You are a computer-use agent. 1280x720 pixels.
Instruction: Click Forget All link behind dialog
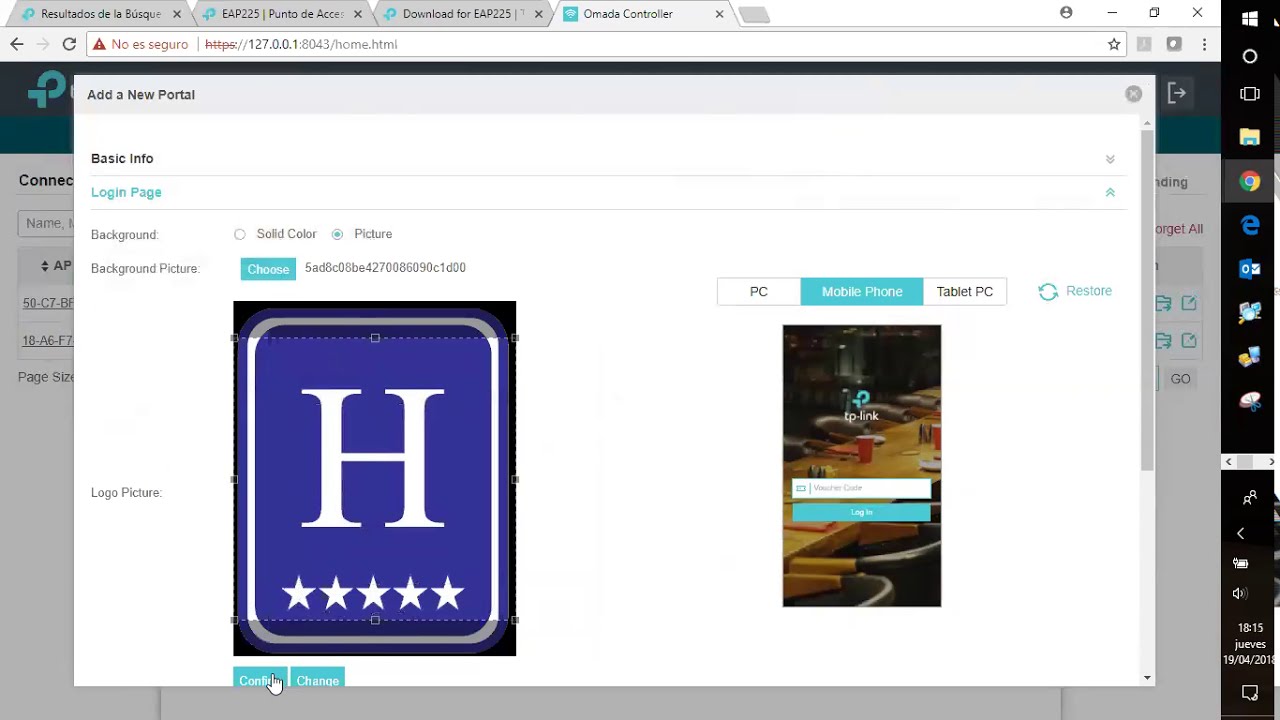pyautogui.click(x=1178, y=229)
